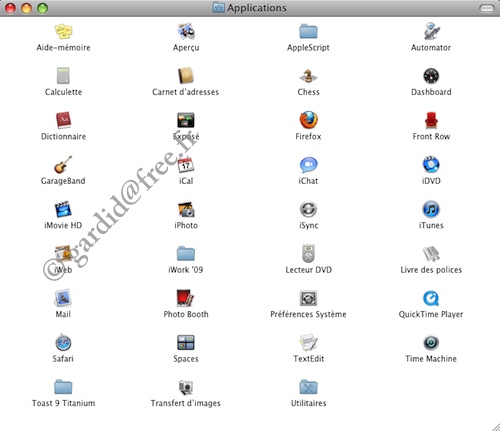Open the Firefox browser icon
Image resolution: width=500 pixels, height=431 pixels.
(x=308, y=120)
